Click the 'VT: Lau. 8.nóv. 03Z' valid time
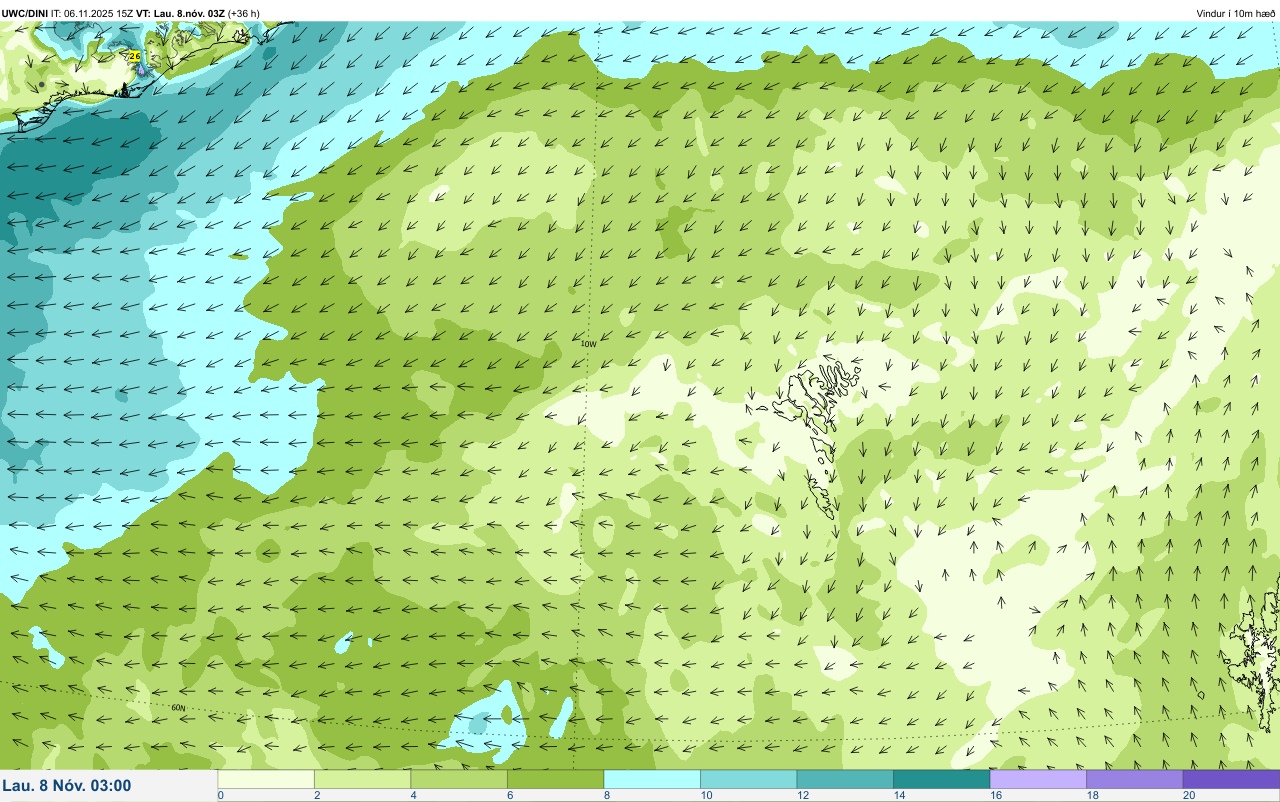The width and height of the screenshot is (1280, 802). point(178,13)
